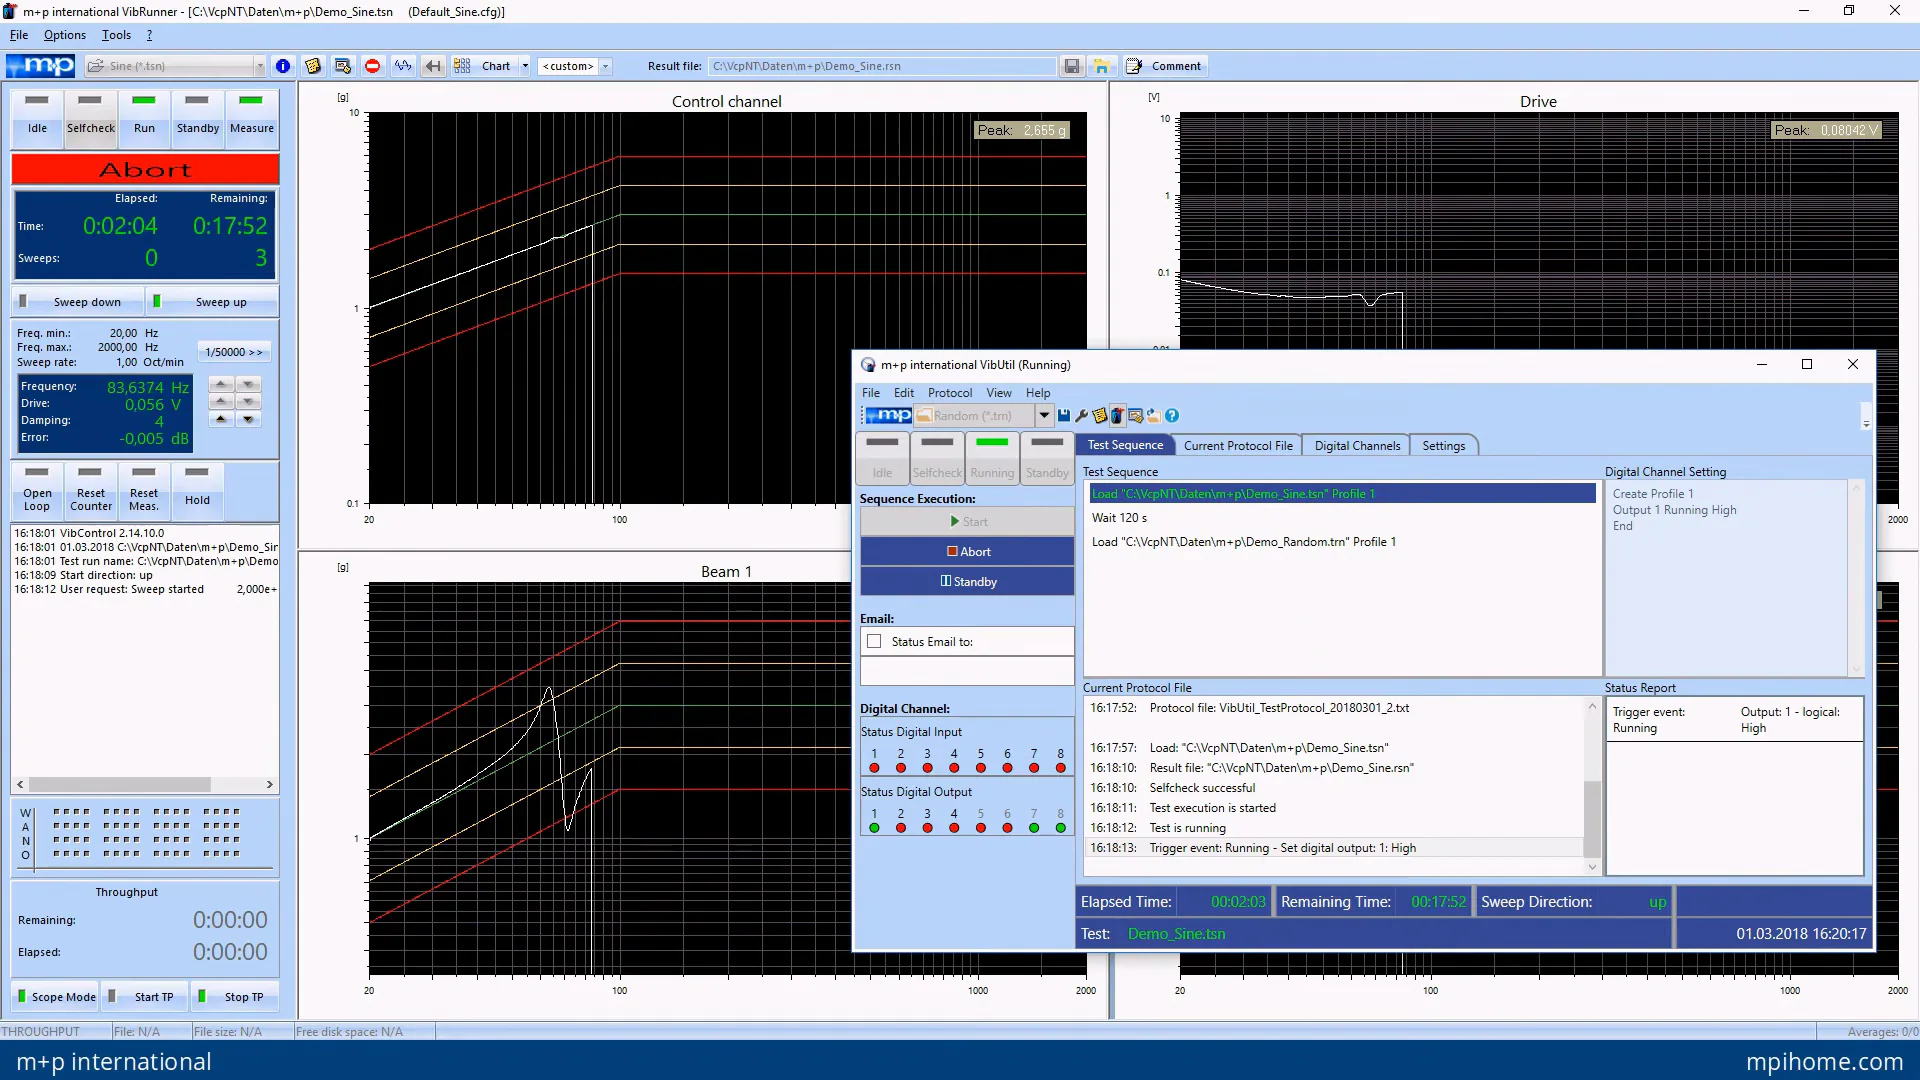Click digital output indicator 8 in VibUtil
Image resolution: width=1920 pixels, height=1080 pixels.
[x=1061, y=828]
